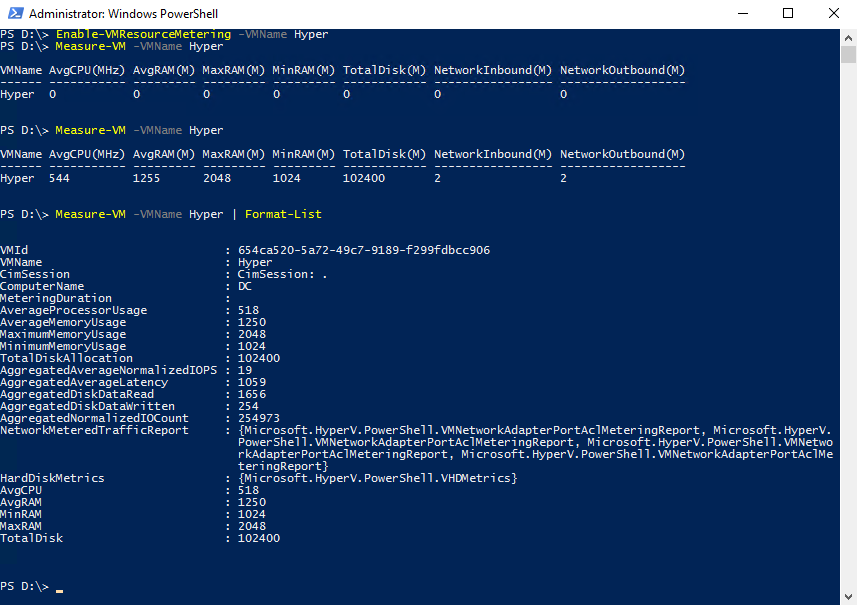The height and width of the screenshot is (605, 857).
Task: Click the AggregatedDiskDataRead value 1656
Action: click(251, 394)
